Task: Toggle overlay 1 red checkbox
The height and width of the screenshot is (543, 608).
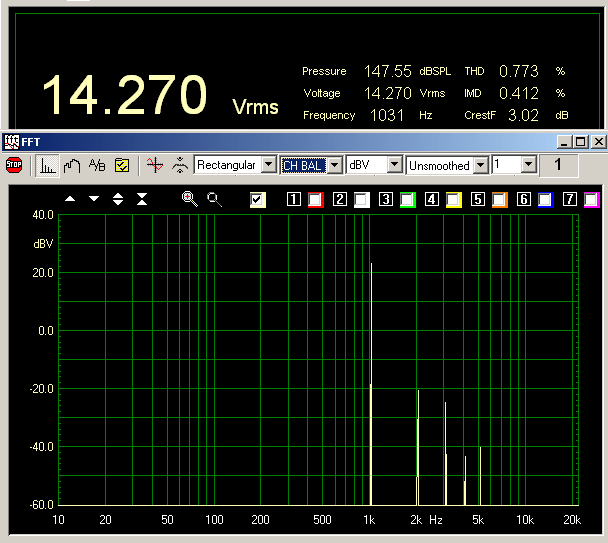Action: (316, 200)
